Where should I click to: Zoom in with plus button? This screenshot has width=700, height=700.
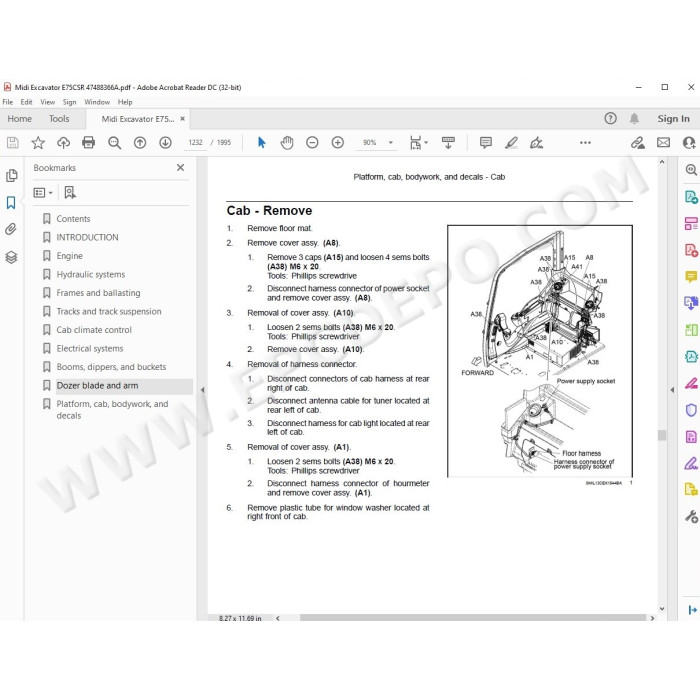coord(338,143)
